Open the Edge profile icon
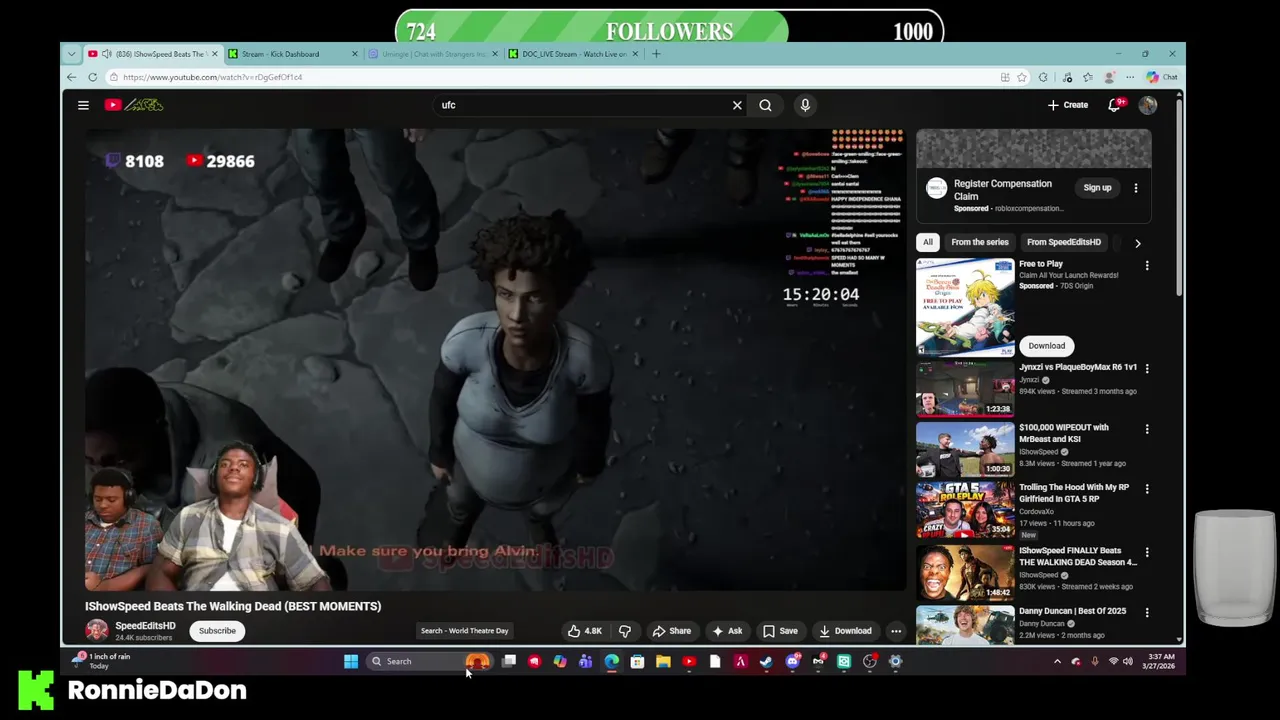1280x720 pixels. (x=1109, y=77)
